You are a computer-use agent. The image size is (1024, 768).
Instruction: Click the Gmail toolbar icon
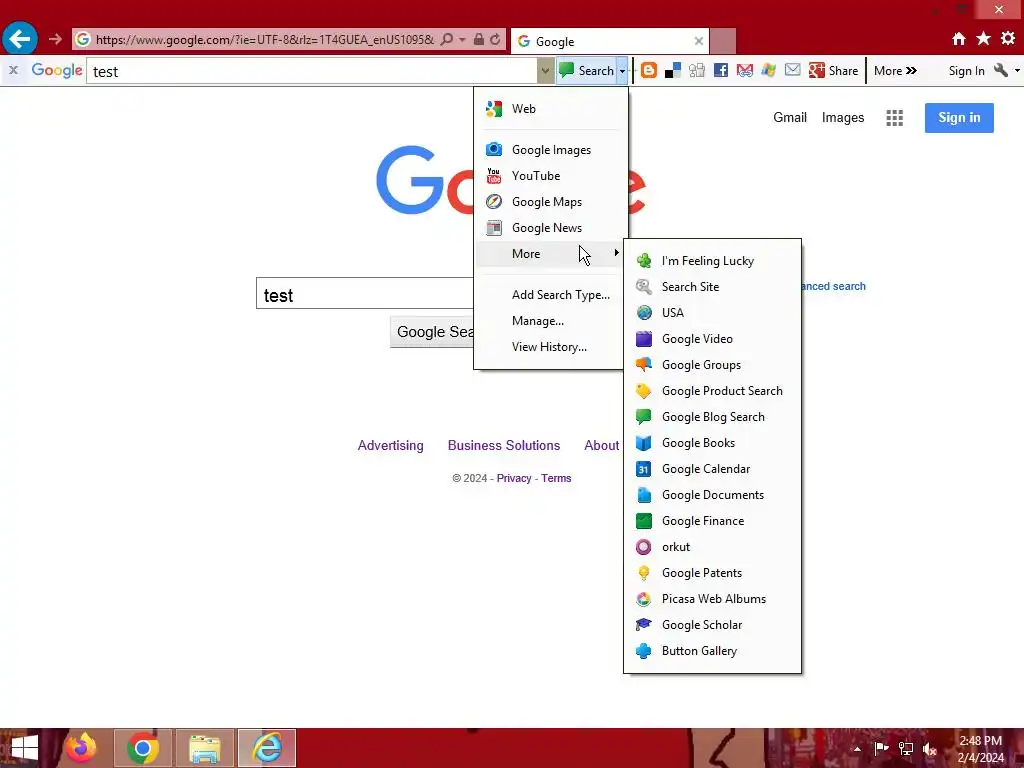click(744, 71)
